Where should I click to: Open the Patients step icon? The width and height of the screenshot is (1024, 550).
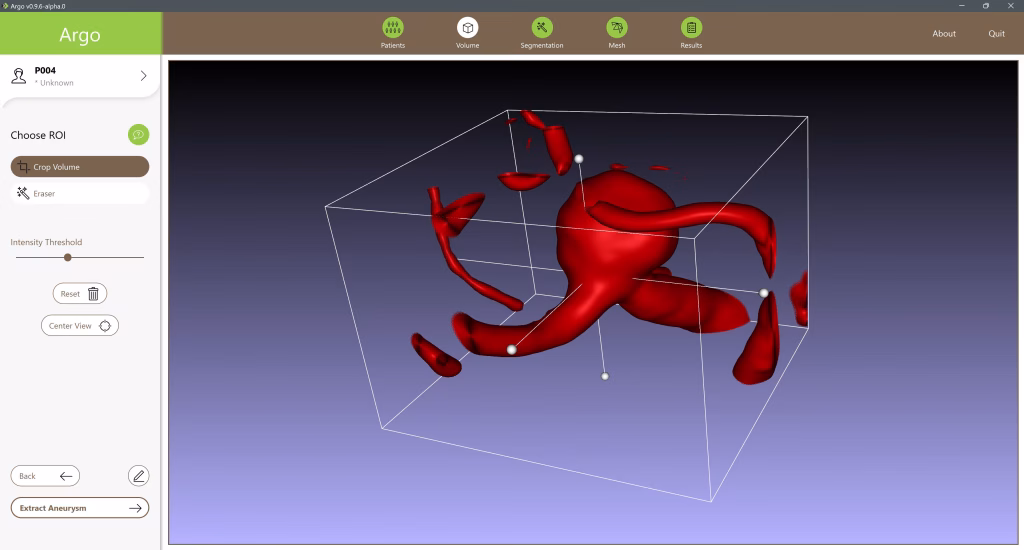pos(393,28)
